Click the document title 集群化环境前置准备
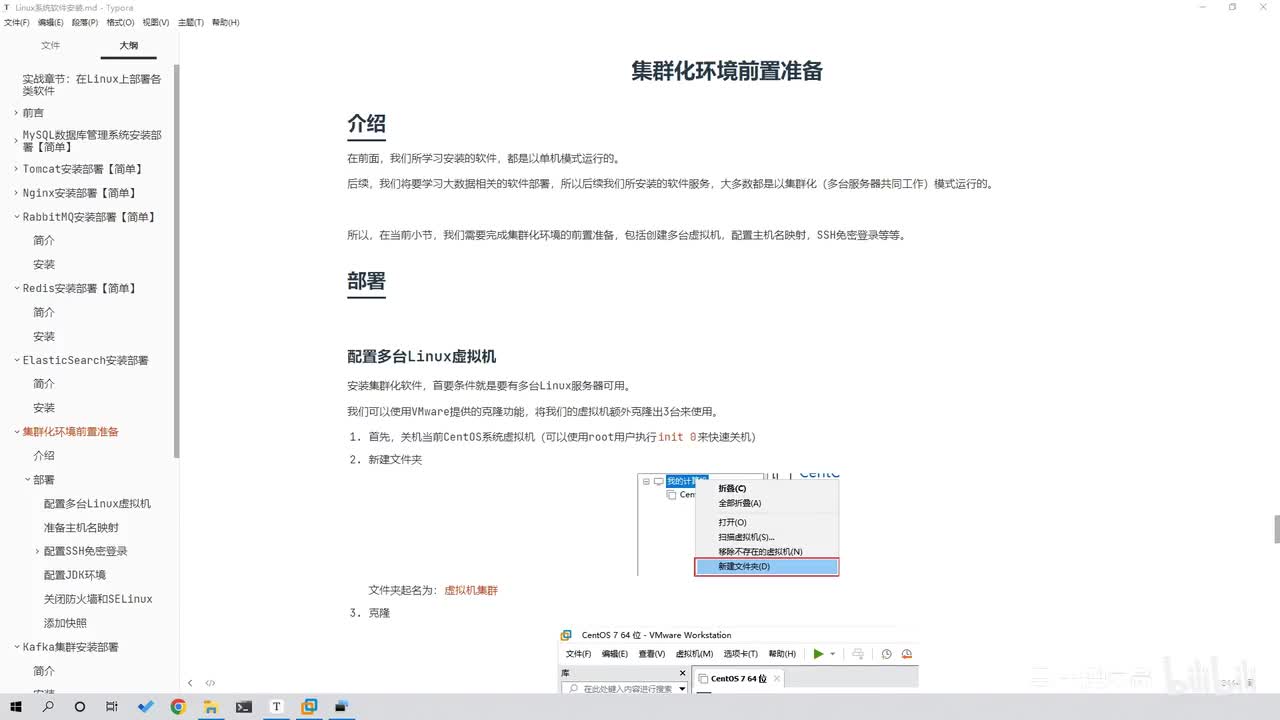 [727, 71]
